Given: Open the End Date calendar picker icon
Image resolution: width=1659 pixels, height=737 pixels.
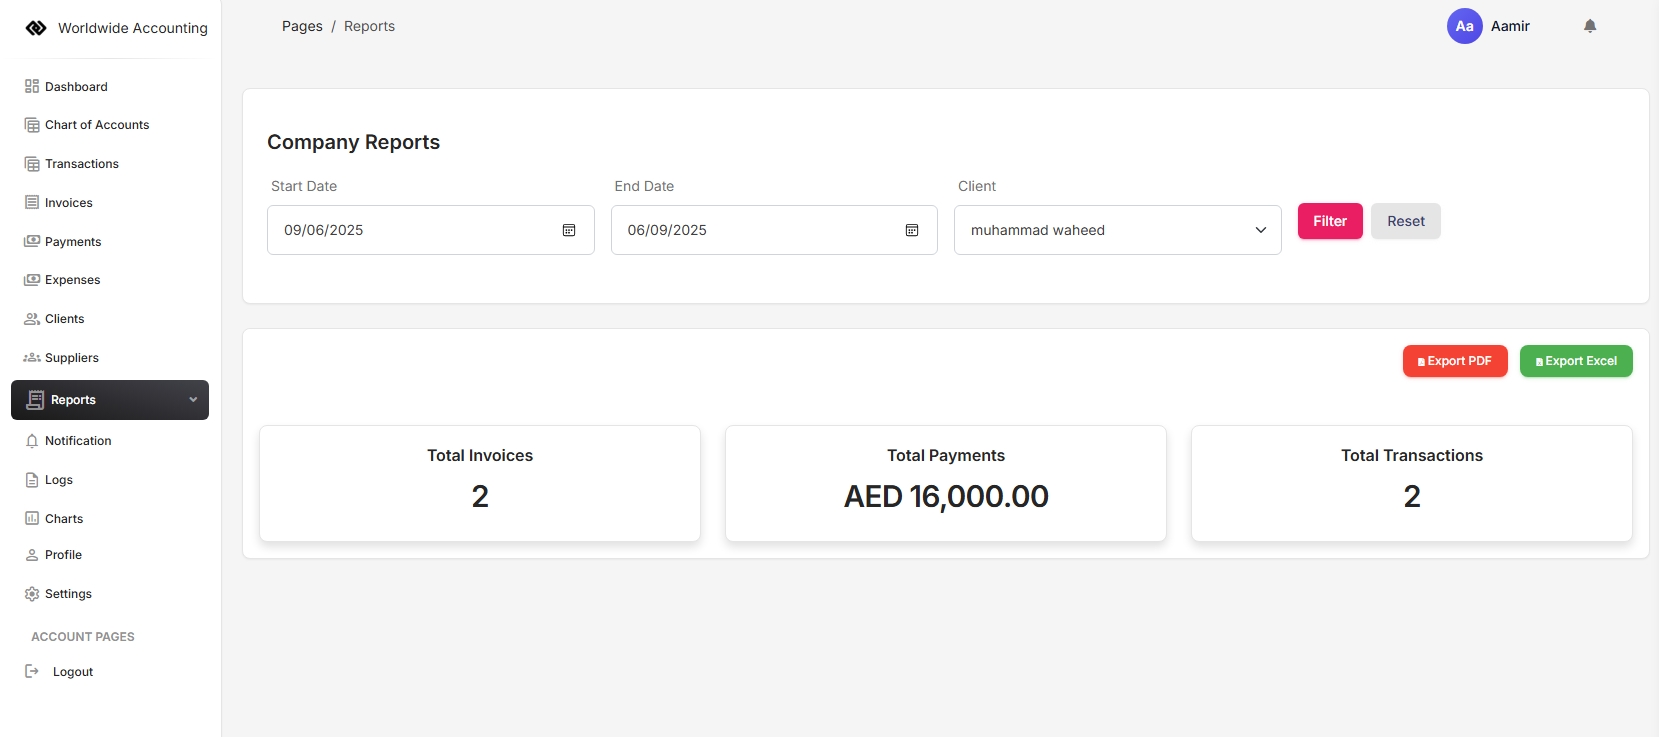Looking at the screenshot, I should click(911, 230).
